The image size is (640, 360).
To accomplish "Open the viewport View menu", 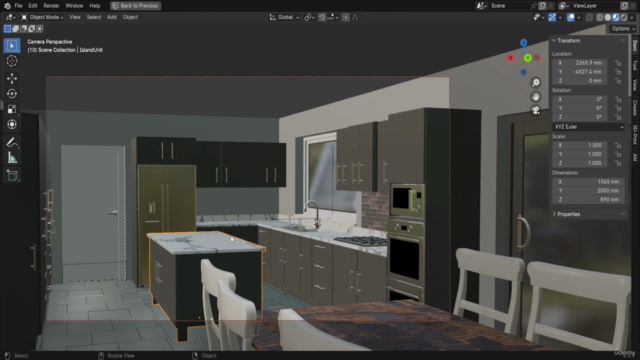I will coord(75,17).
